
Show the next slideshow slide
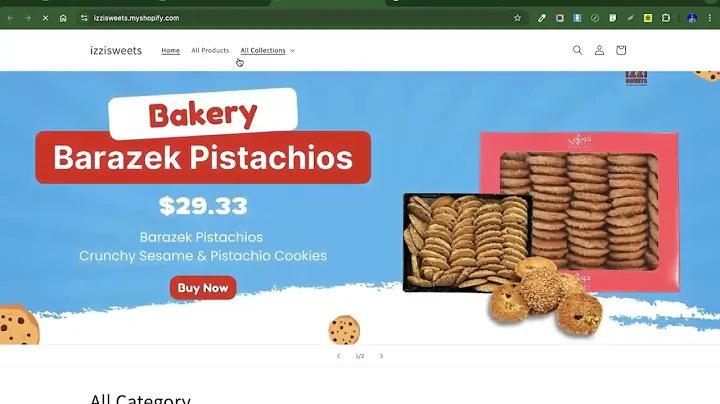(381, 356)
